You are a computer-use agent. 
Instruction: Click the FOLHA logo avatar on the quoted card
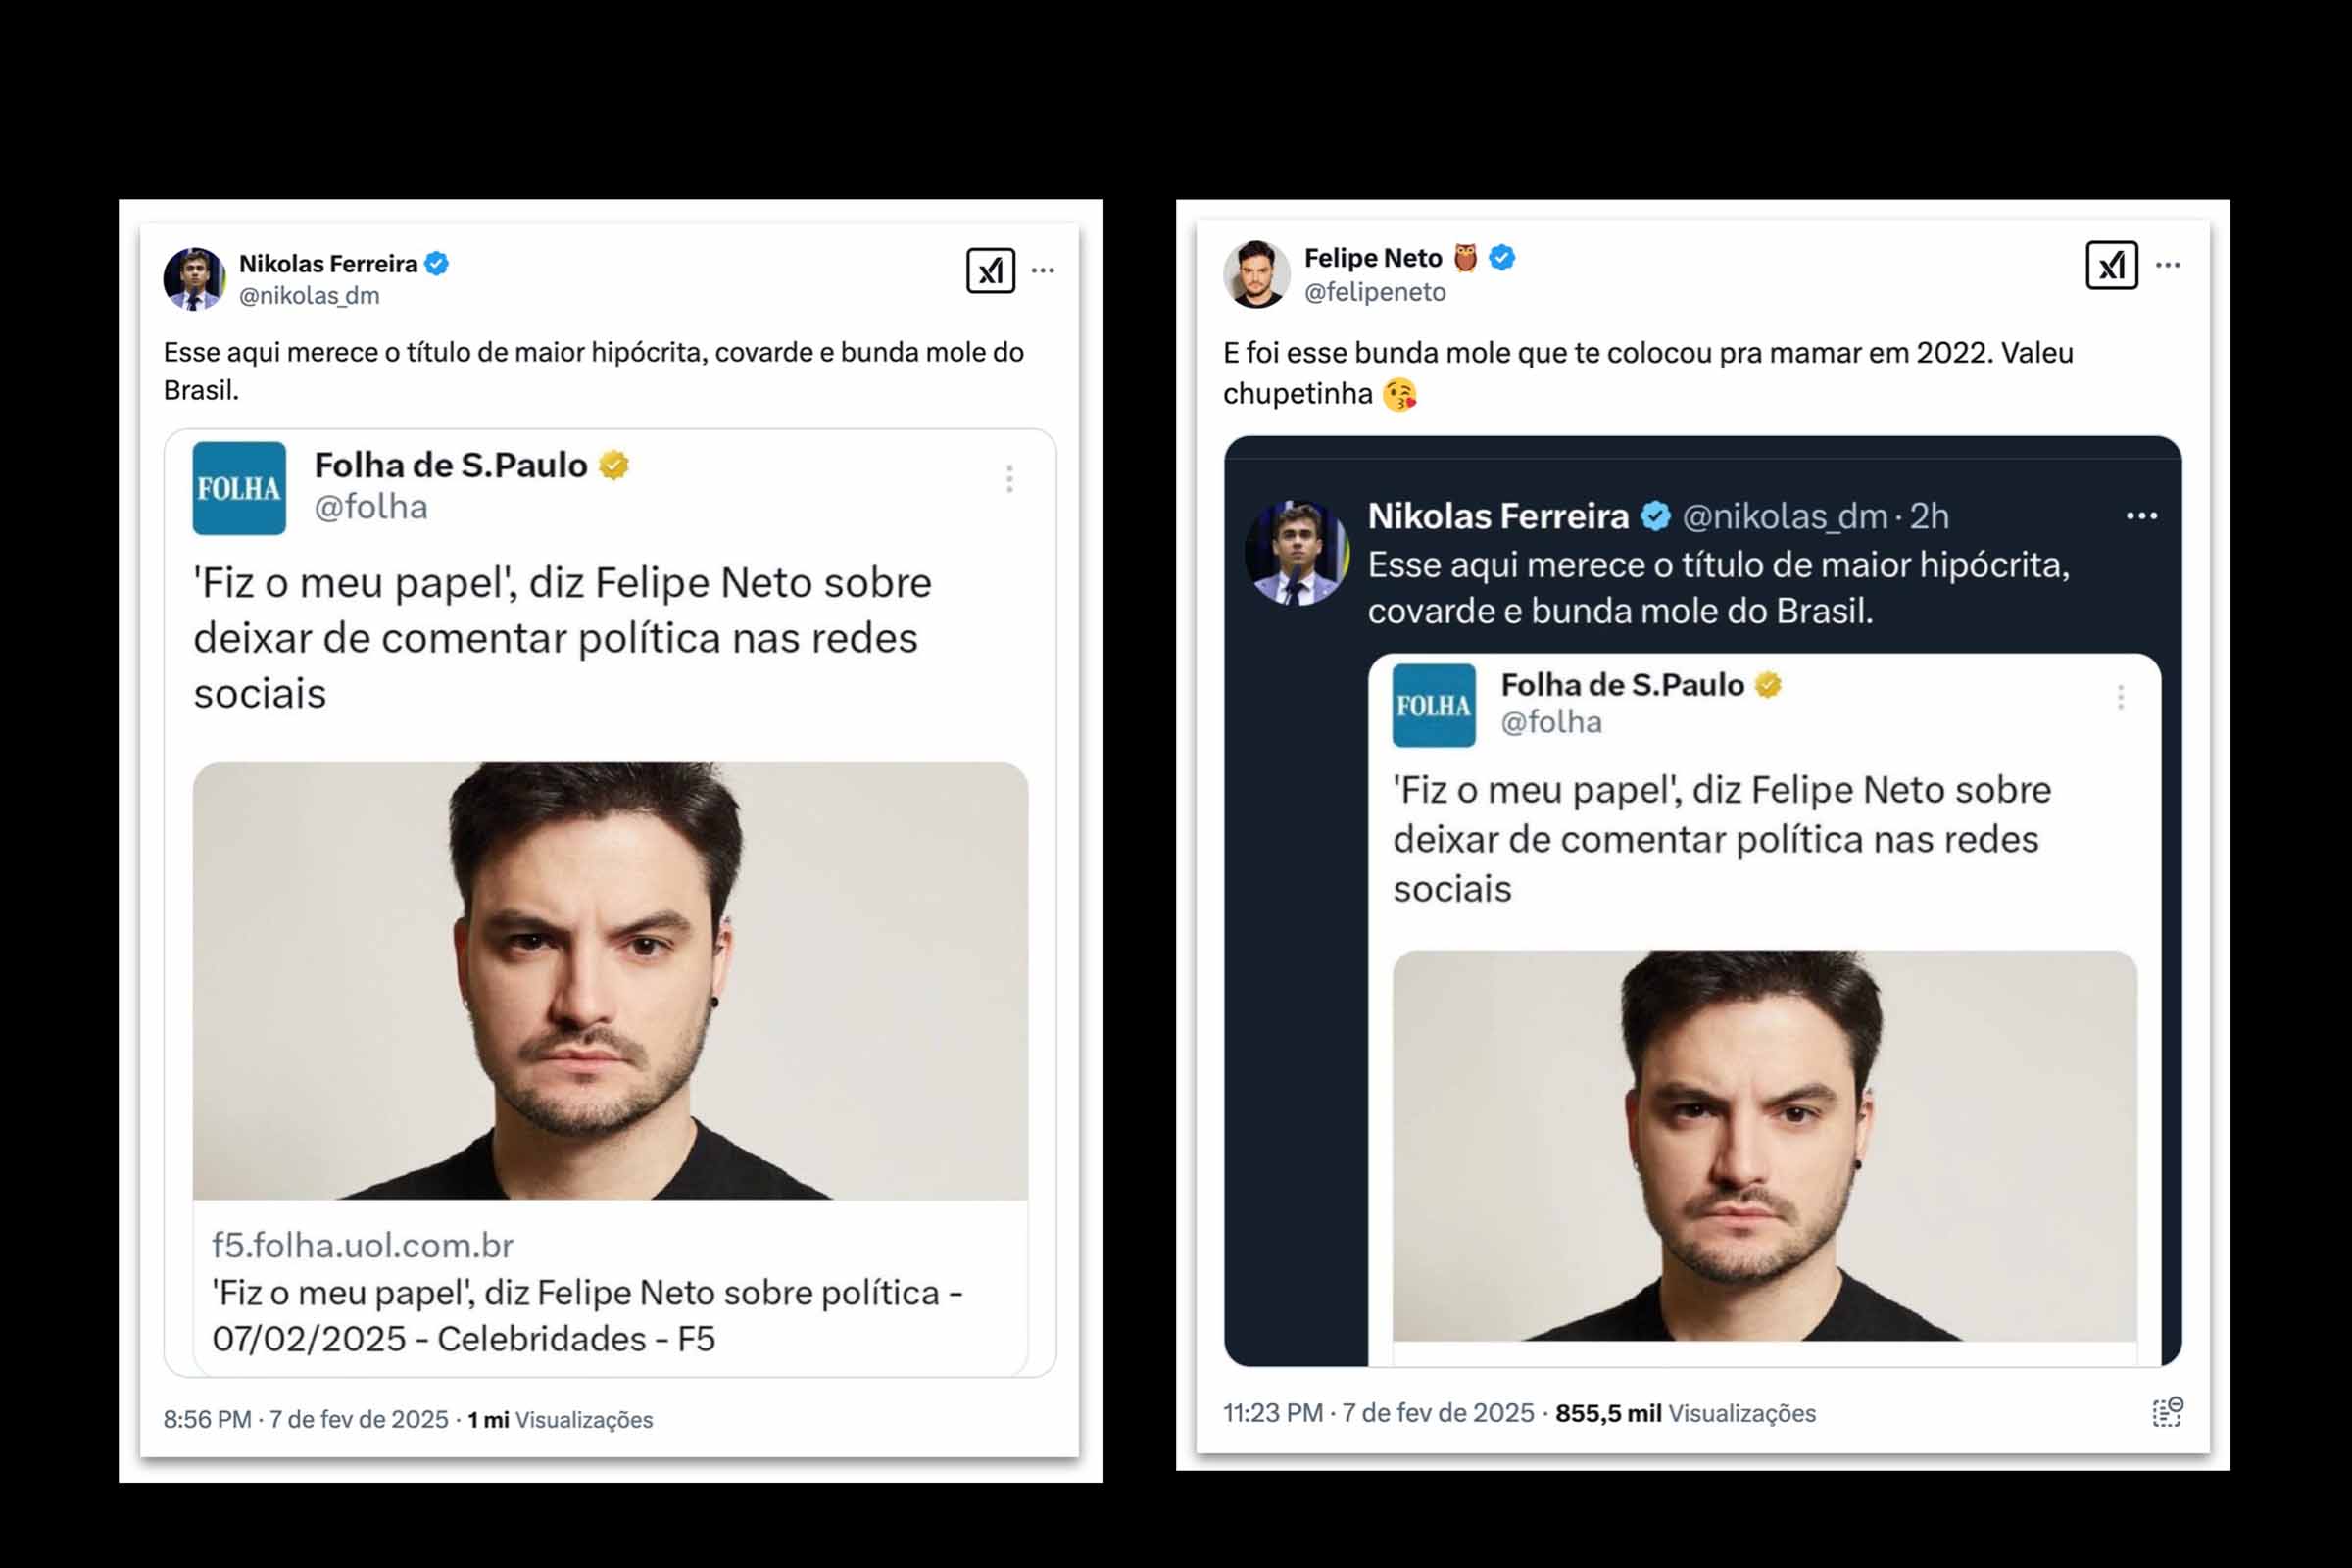coord(238,490)
